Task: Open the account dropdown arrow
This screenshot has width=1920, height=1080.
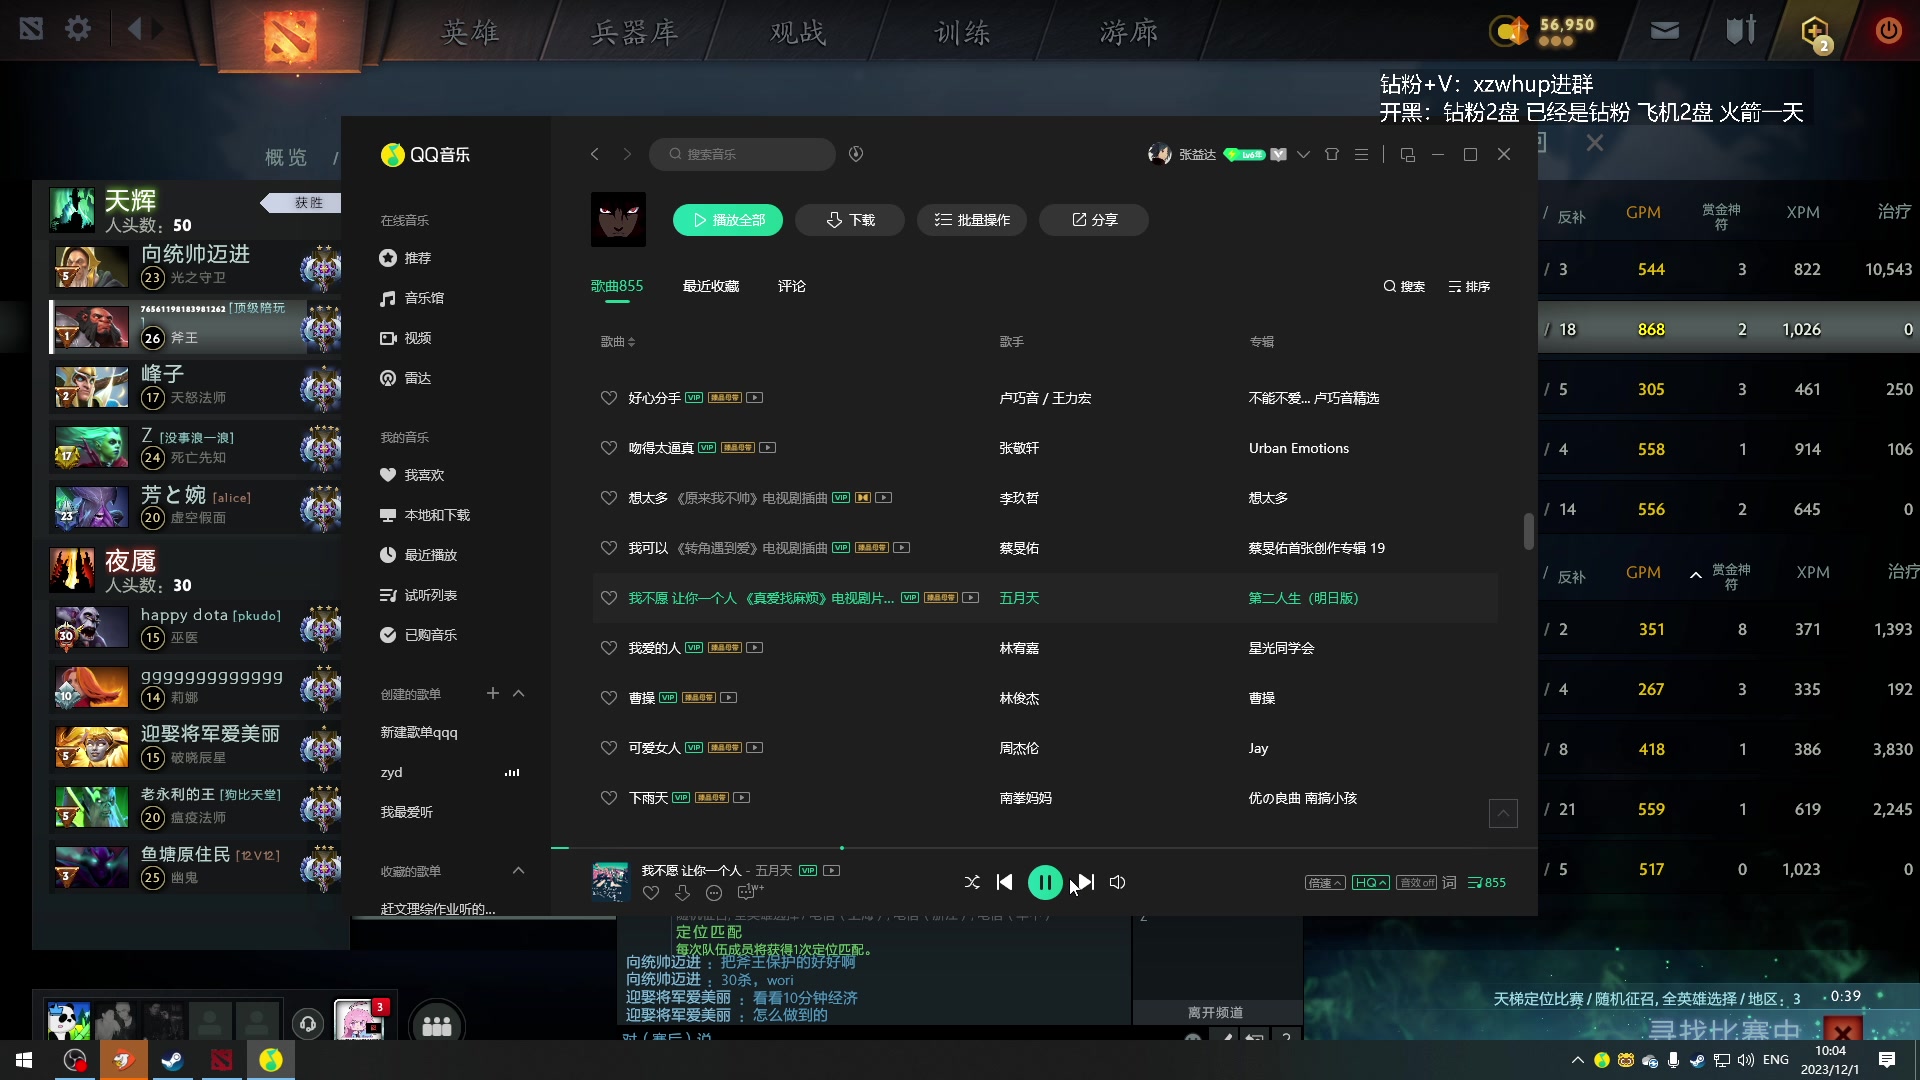Action: tap(1303, 154)
